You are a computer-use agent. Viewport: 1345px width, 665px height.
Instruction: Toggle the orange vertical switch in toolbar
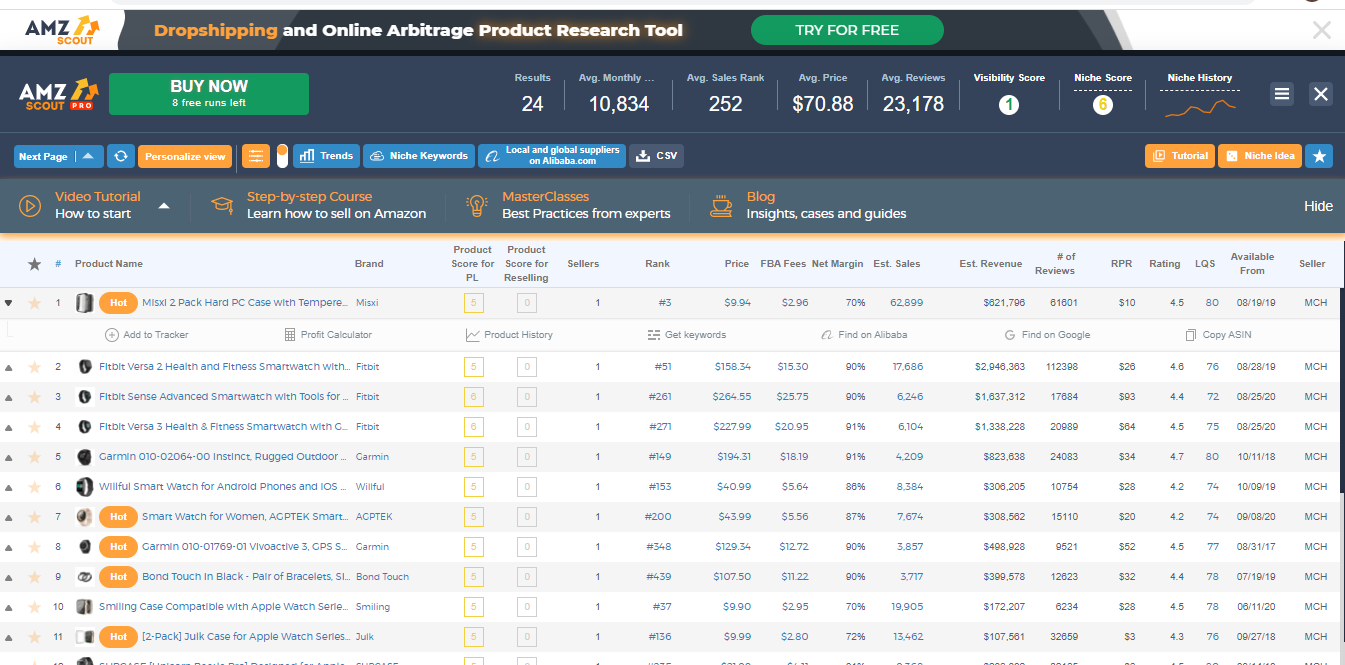(x=282, y=156)
